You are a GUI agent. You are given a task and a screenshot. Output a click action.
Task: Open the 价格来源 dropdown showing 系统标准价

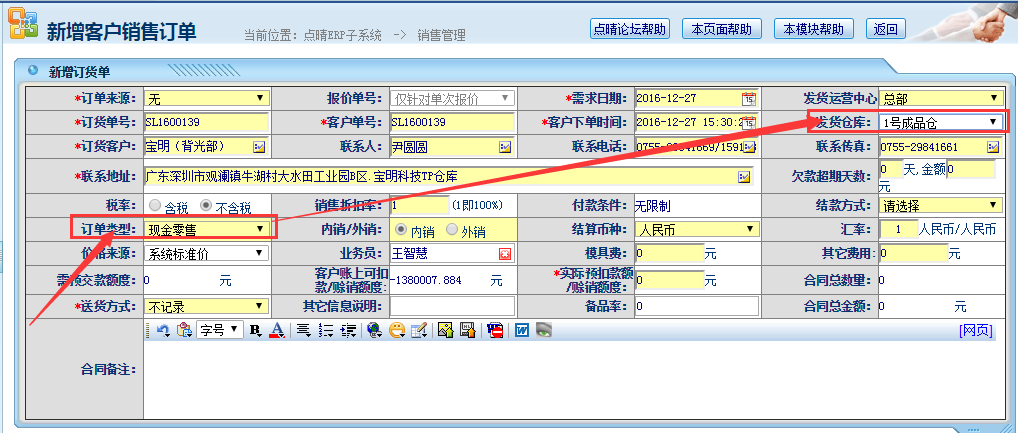pos(206,253)
